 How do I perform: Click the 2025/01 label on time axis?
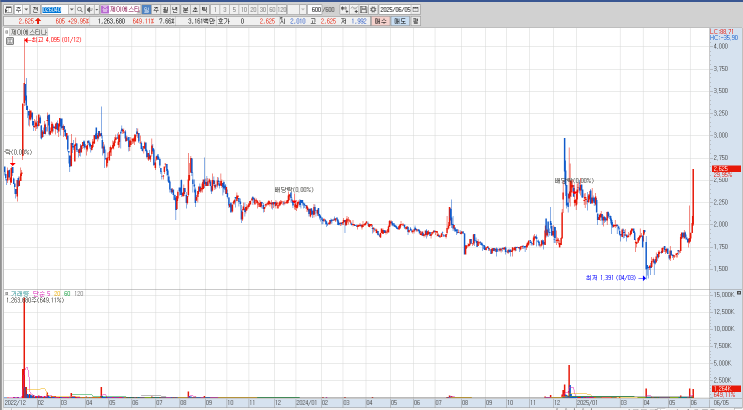(587, 402)
